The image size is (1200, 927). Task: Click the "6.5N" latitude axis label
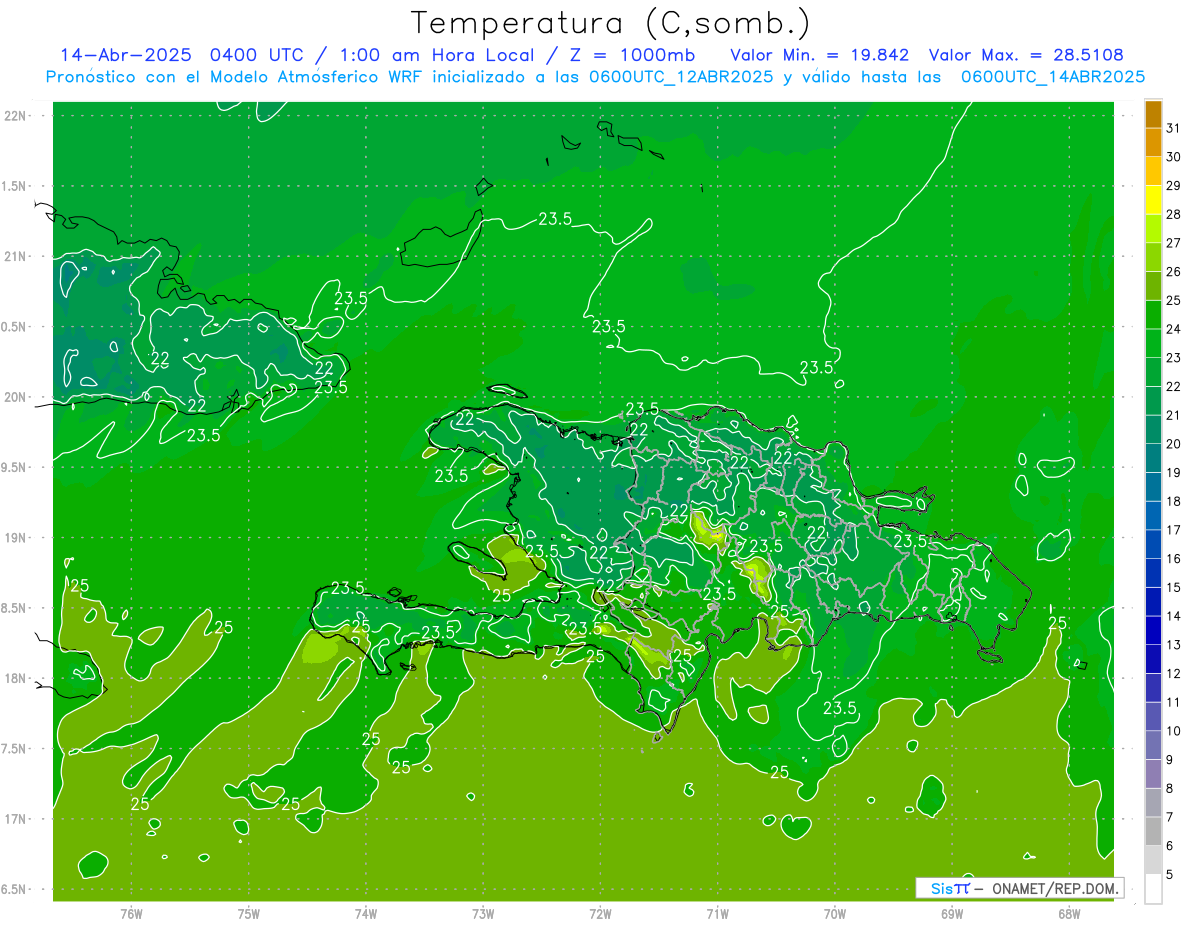click(x=15, y=889)
